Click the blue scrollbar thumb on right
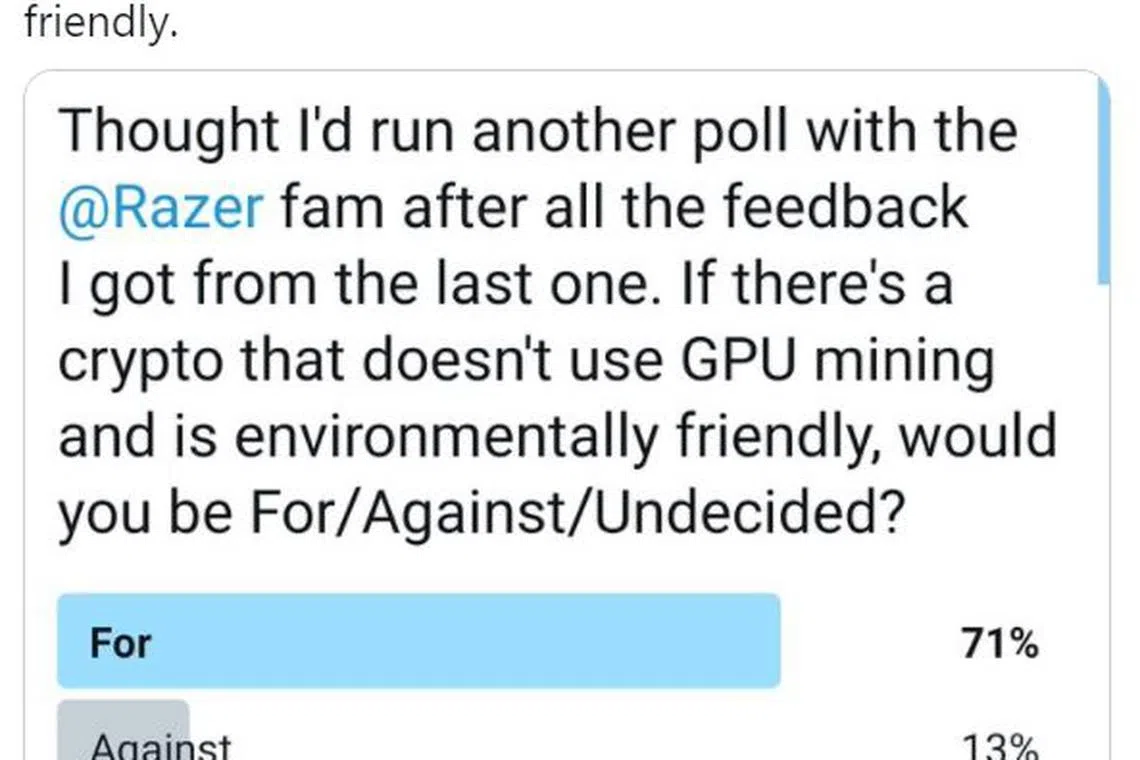Screen dimensions: 1140x760 1103,180
